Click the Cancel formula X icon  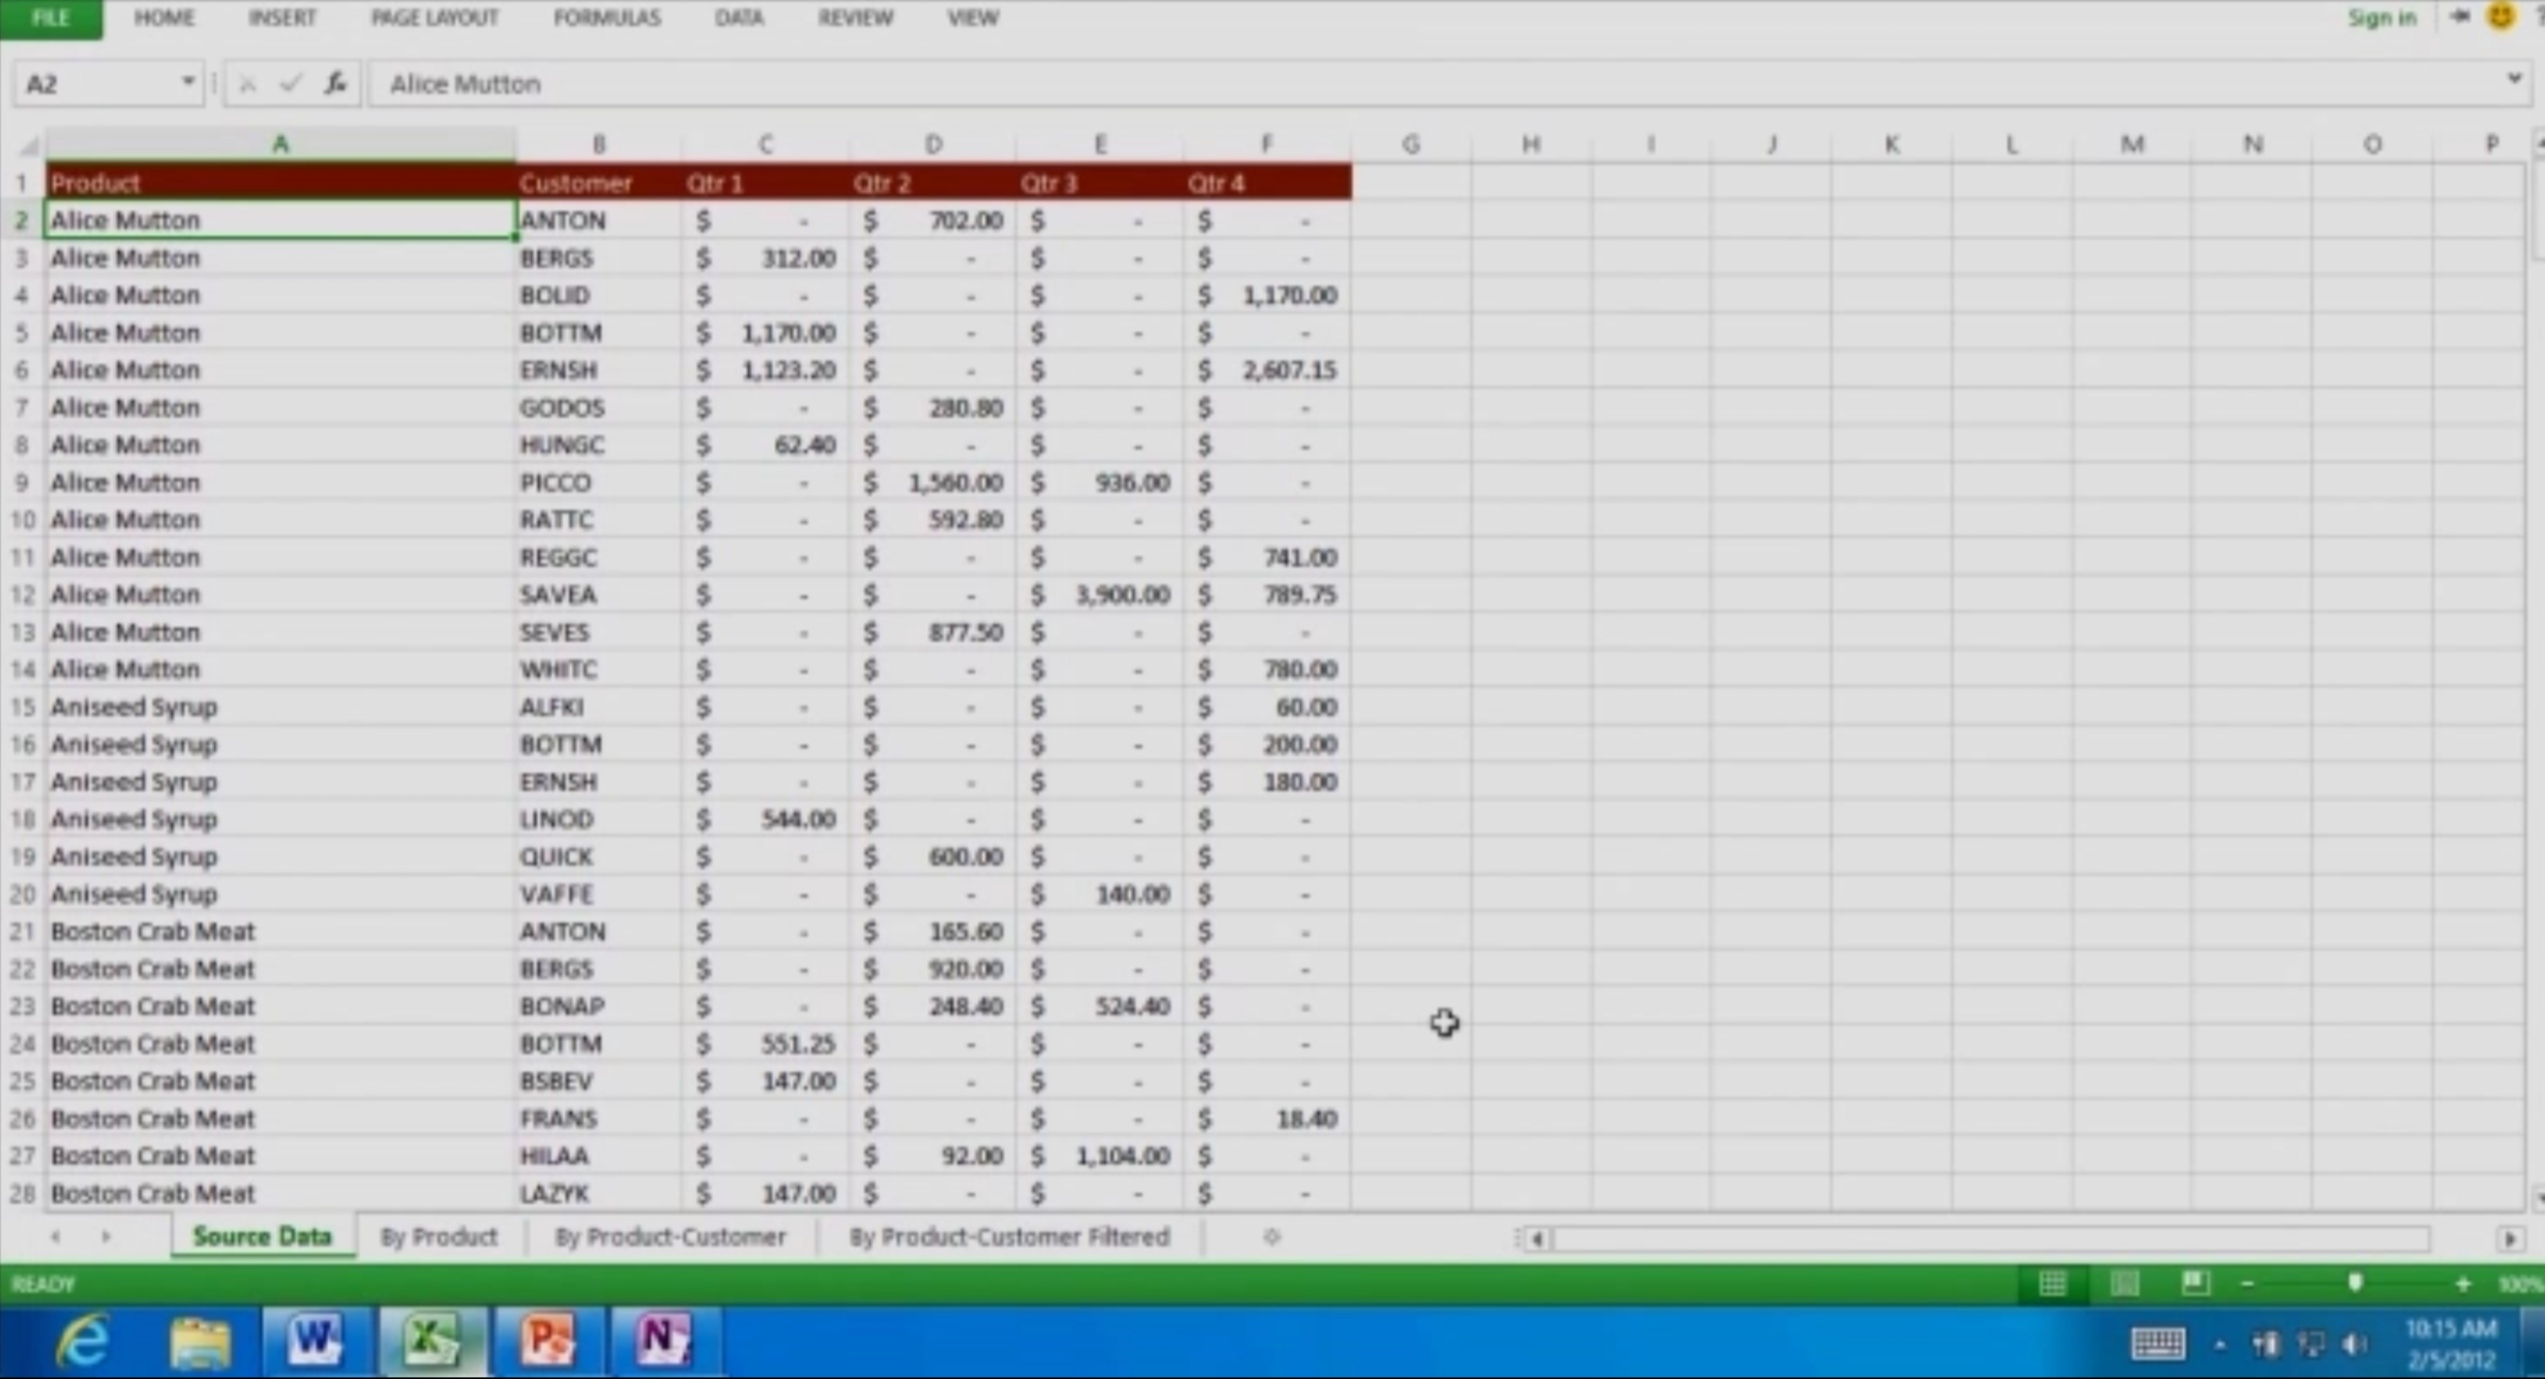(247, 84)
